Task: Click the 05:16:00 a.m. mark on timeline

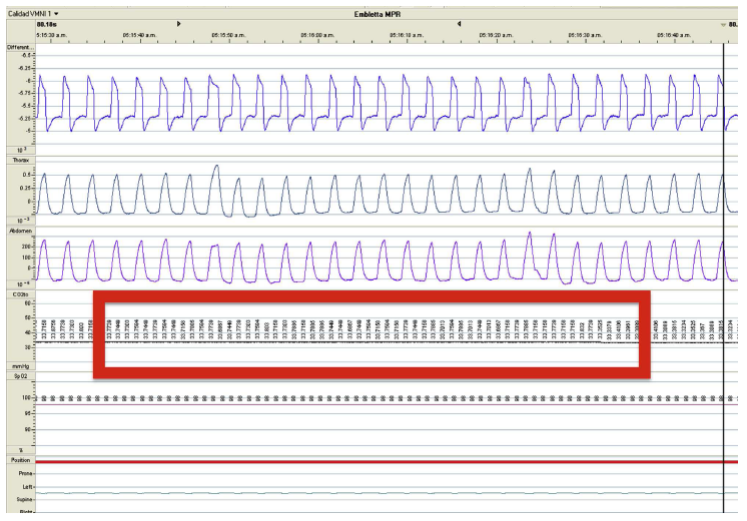Action: pyautogui.click(x=318, y=34)
